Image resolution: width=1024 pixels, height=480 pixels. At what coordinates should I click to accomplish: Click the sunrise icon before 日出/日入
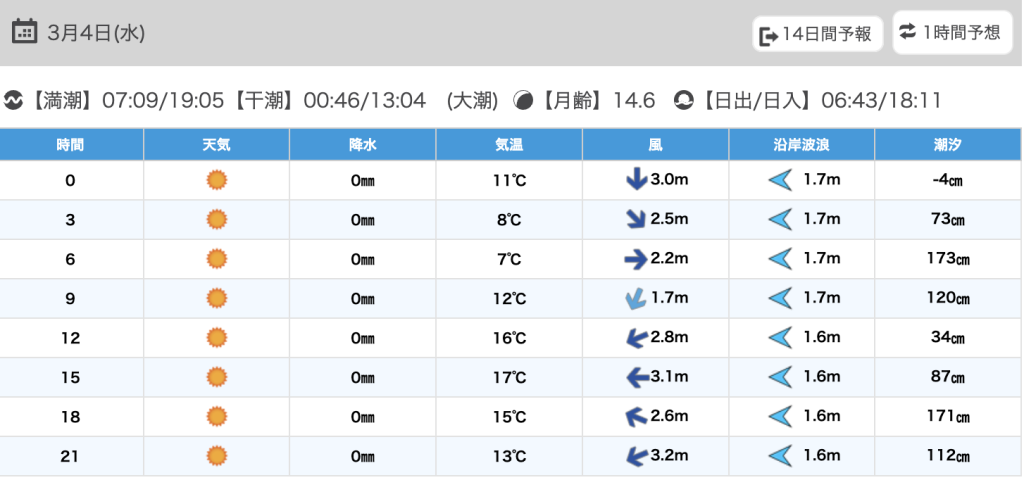click(684, 101)
